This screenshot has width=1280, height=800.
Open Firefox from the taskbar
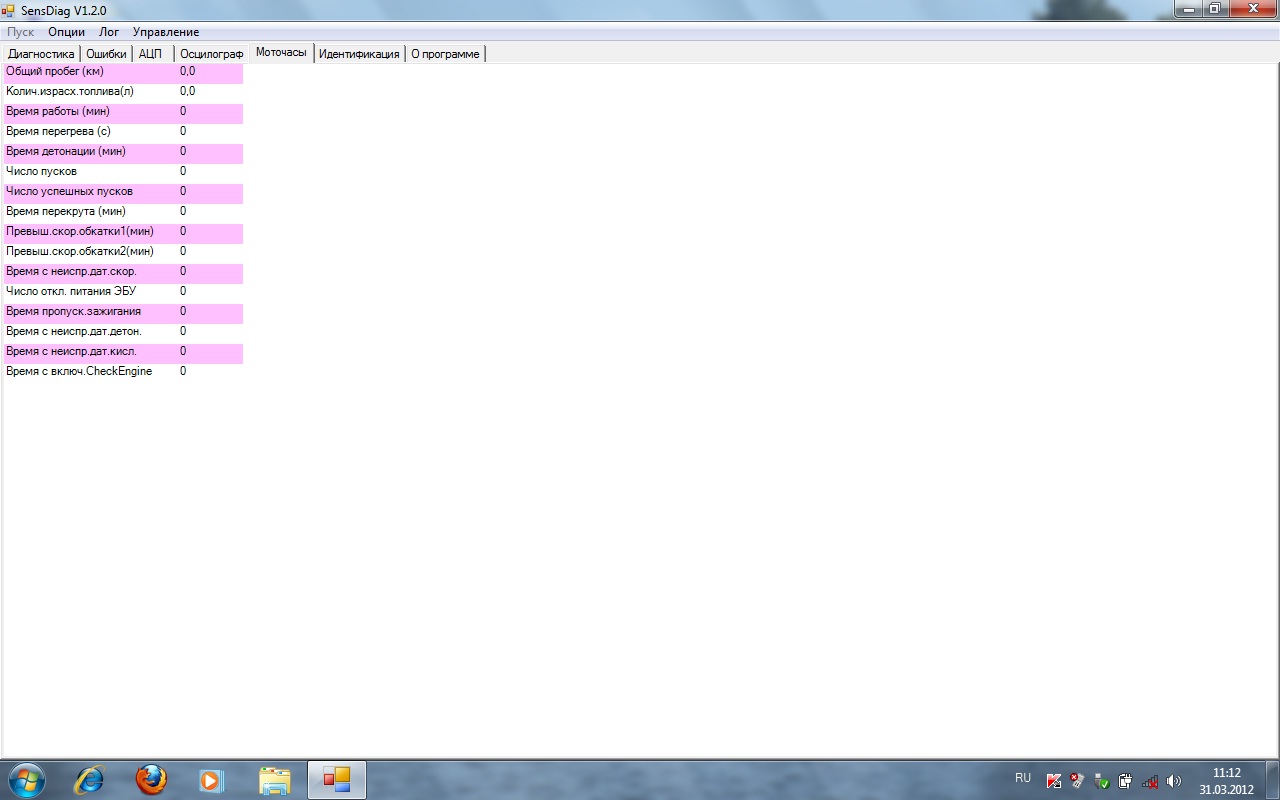[151, 779]
